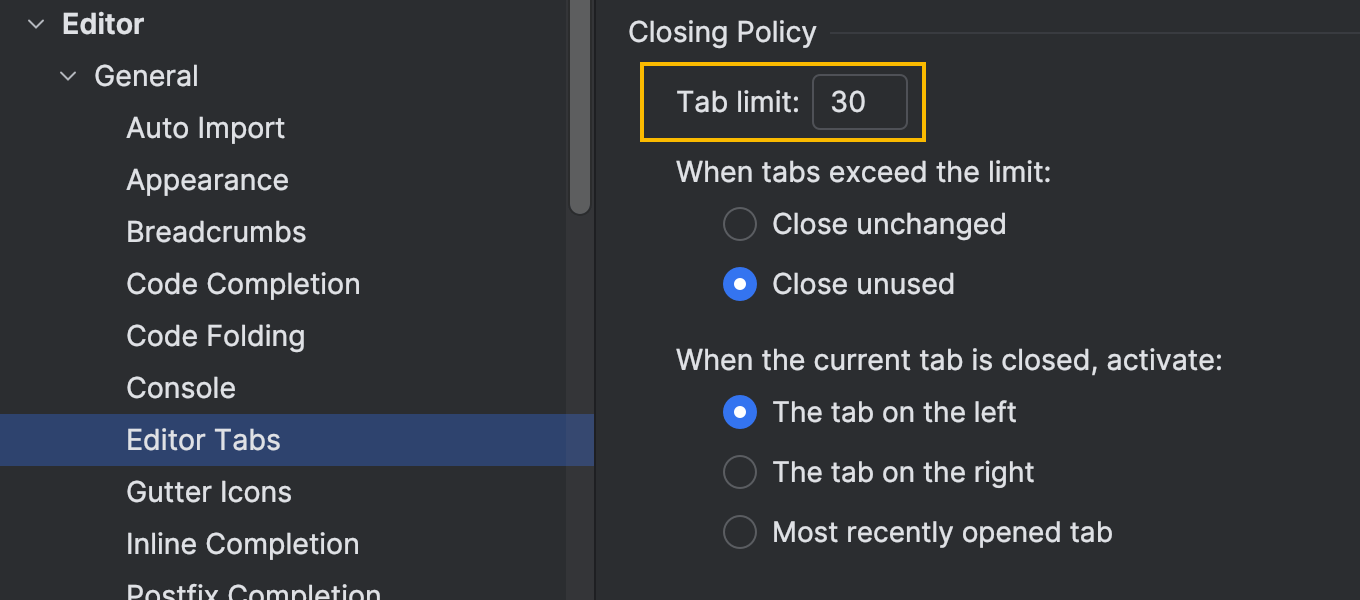Select the Close unused radio button
Screen dimensions: 1360x600
pyautogui.click(x=740, y=284)
